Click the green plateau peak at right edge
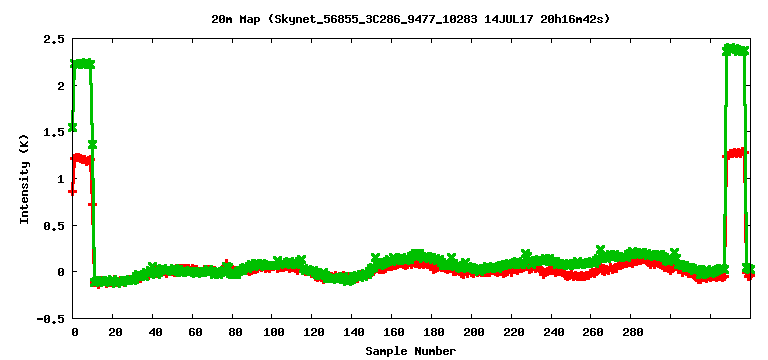 (x=736, y=49)
